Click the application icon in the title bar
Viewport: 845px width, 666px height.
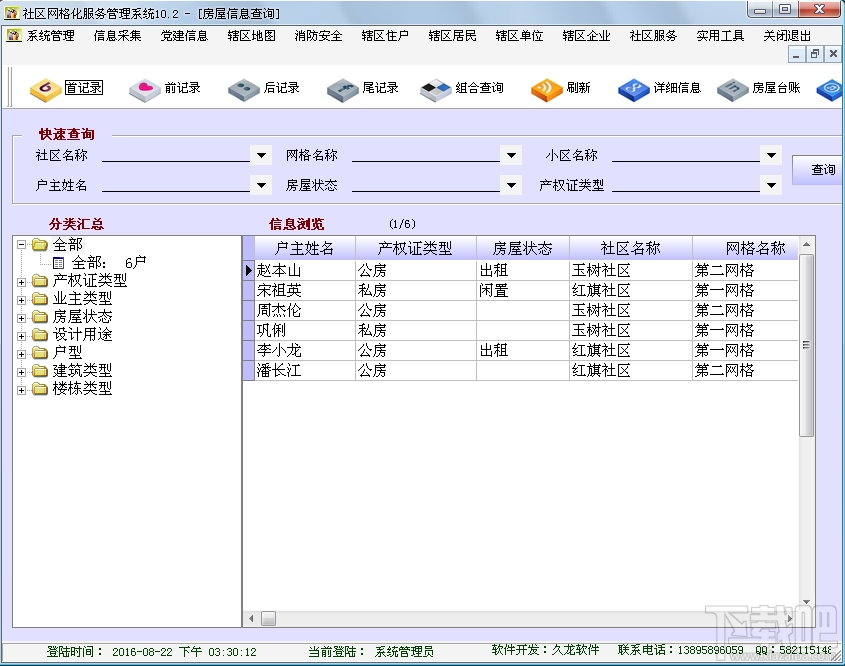(x=14, y=11)
